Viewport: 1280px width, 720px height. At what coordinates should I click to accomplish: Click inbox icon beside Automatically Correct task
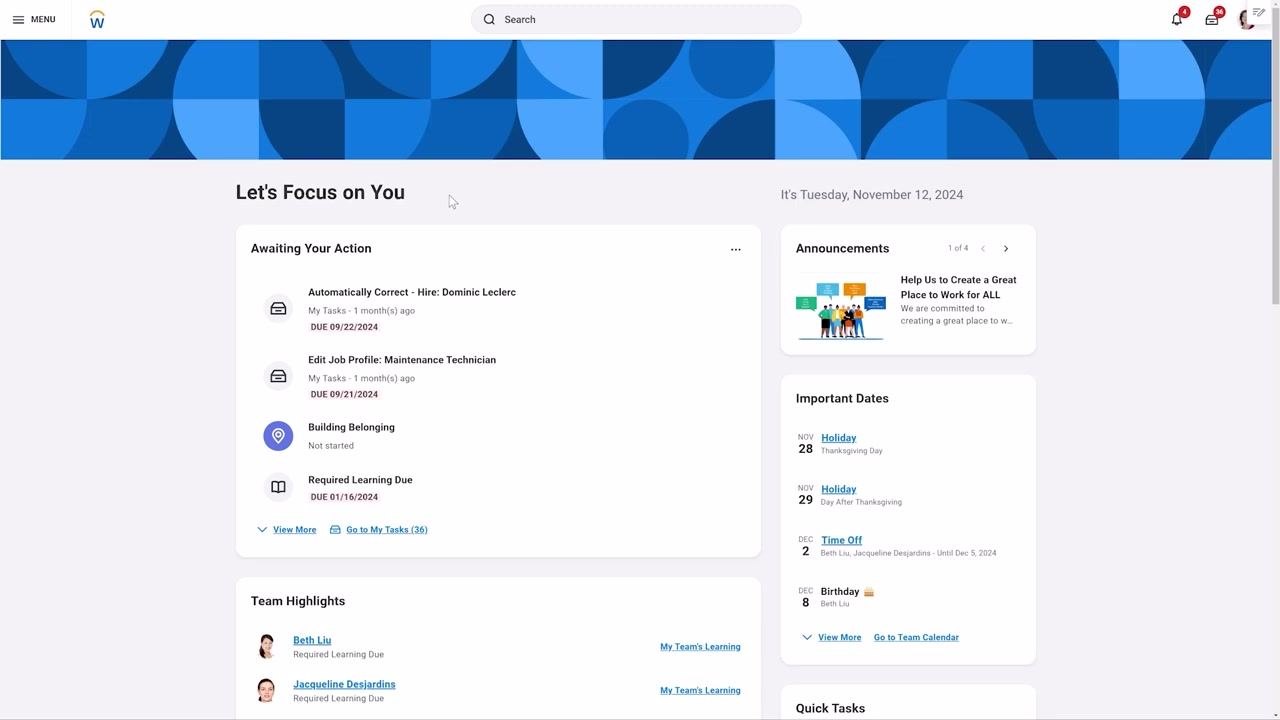pos(278,309)
